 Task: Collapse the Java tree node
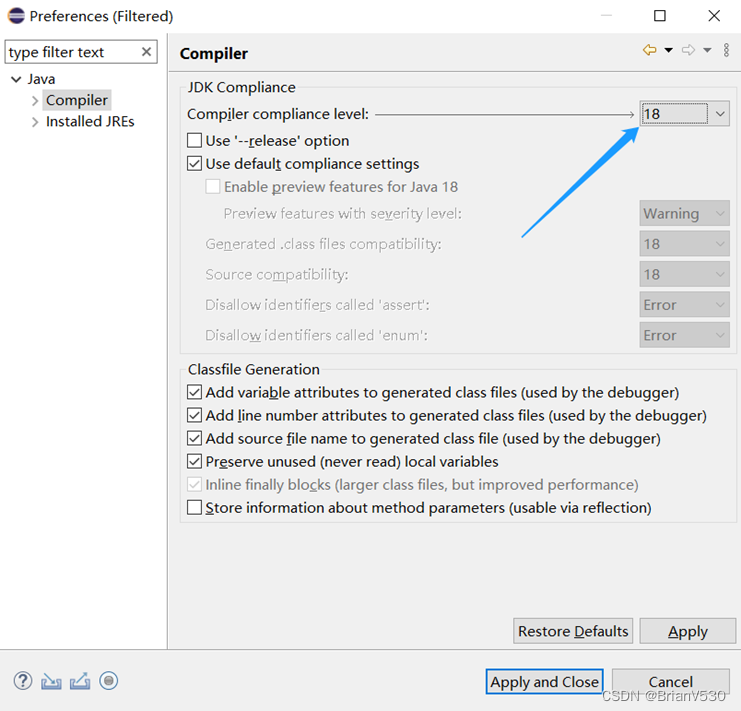(16, 79)
